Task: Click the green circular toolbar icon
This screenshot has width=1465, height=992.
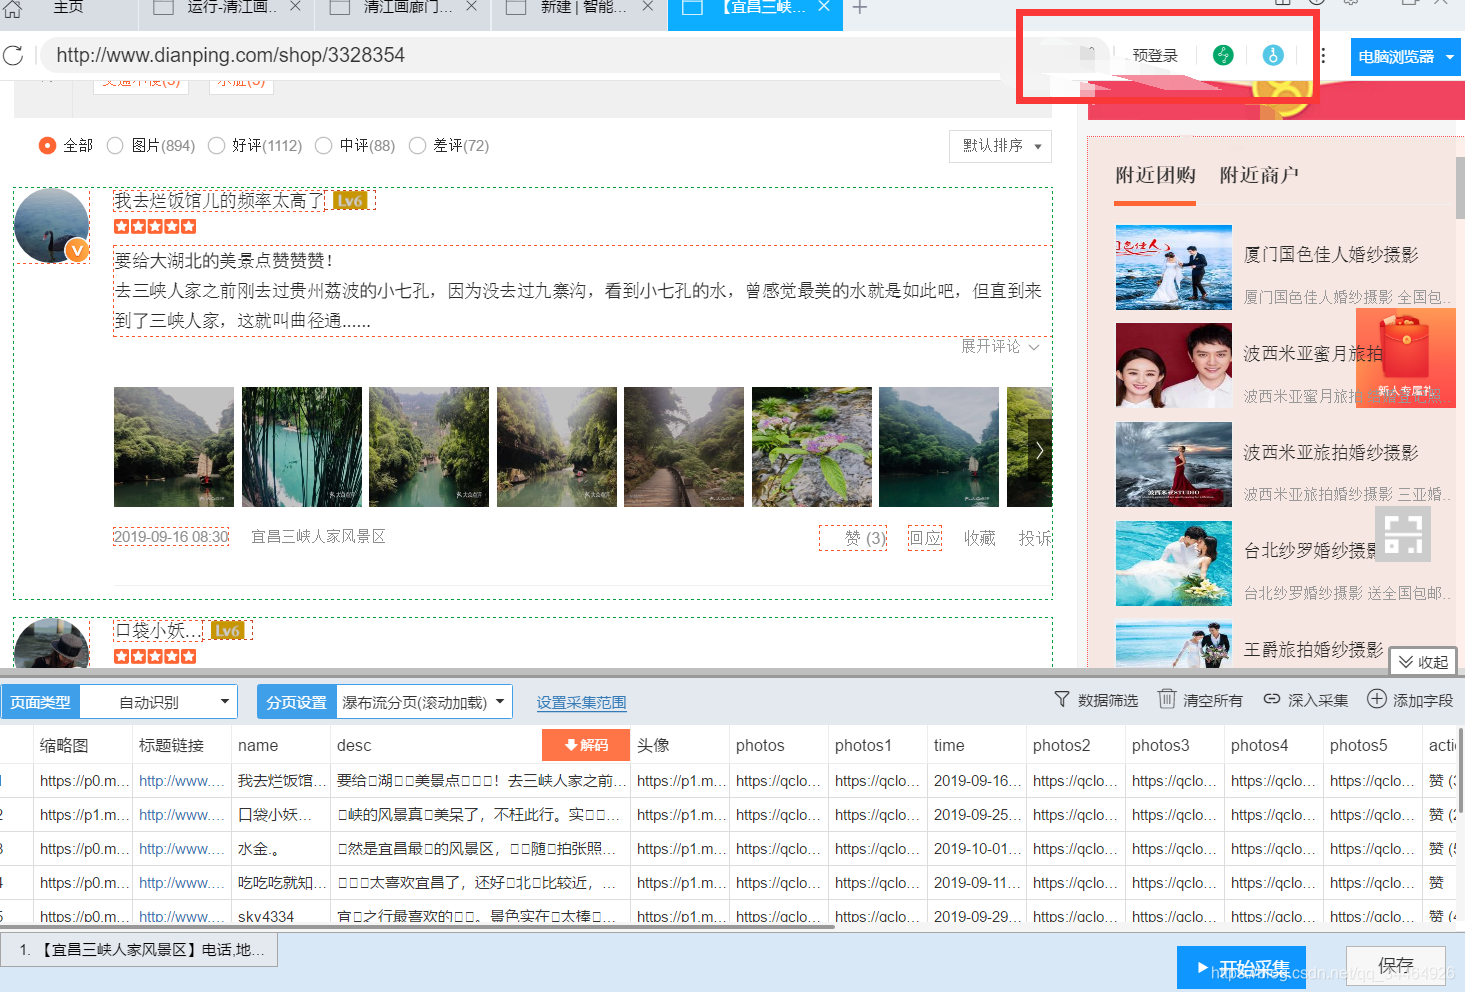Action: coord(1223,55)
